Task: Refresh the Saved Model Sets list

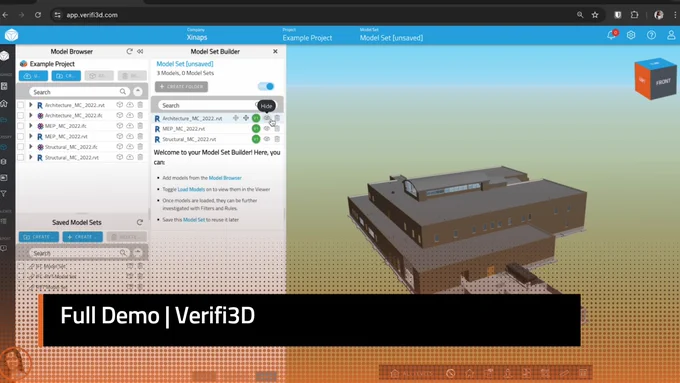Action: click(x=140, y=222)
